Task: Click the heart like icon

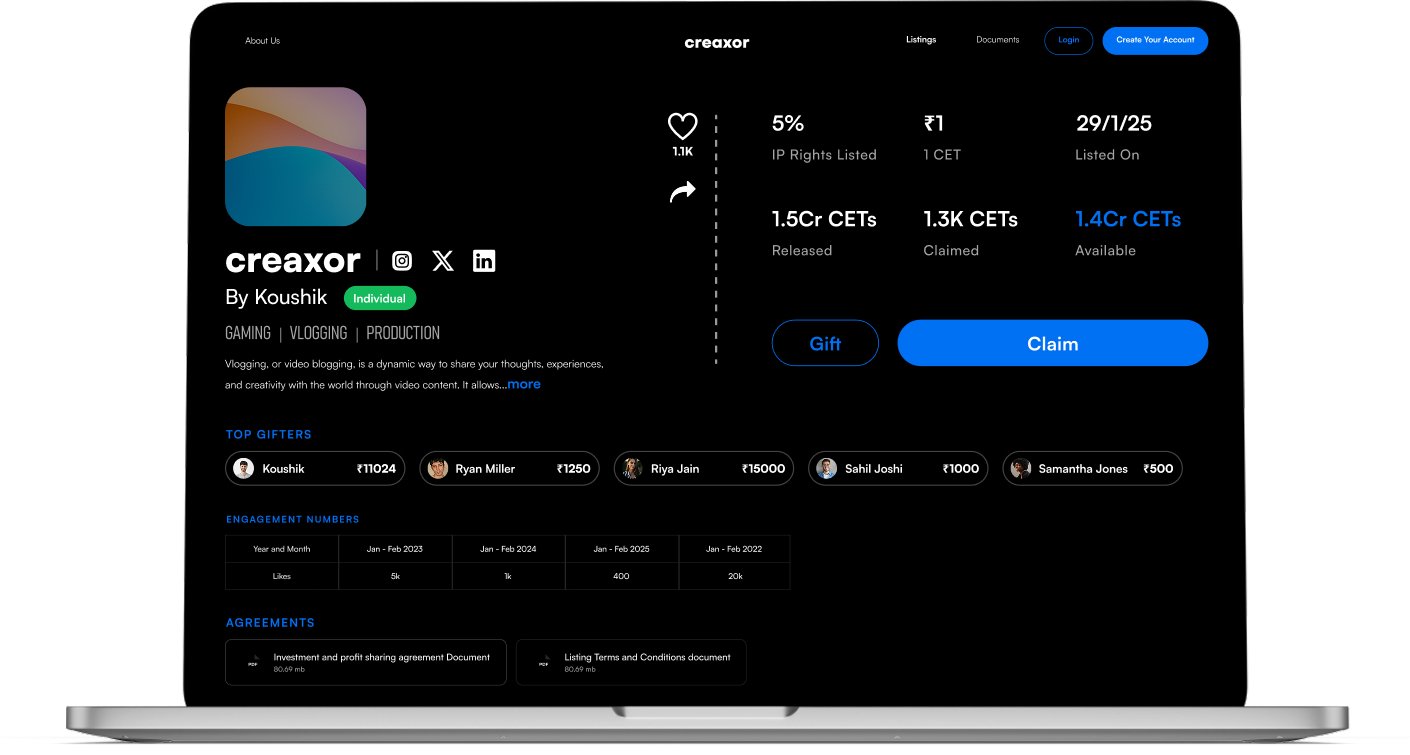Action: [682, 126]
